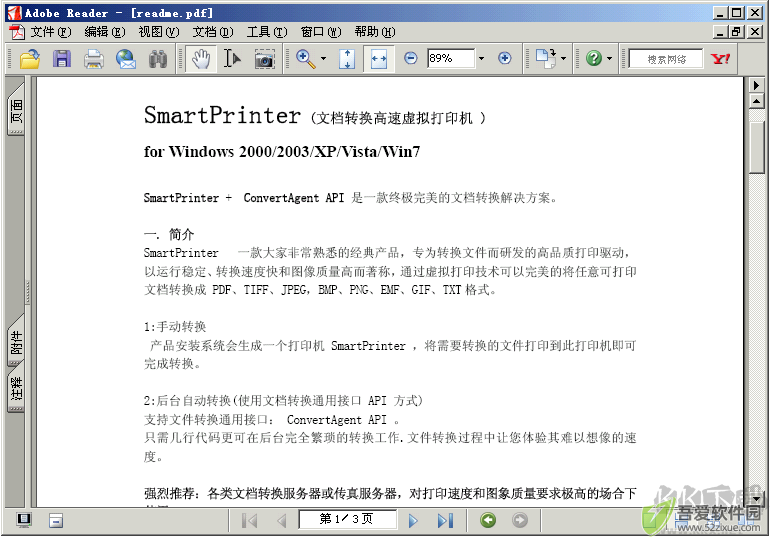Click the text "1:手动转换"
Screen dimensions: 770x537
tap(175, 327)
